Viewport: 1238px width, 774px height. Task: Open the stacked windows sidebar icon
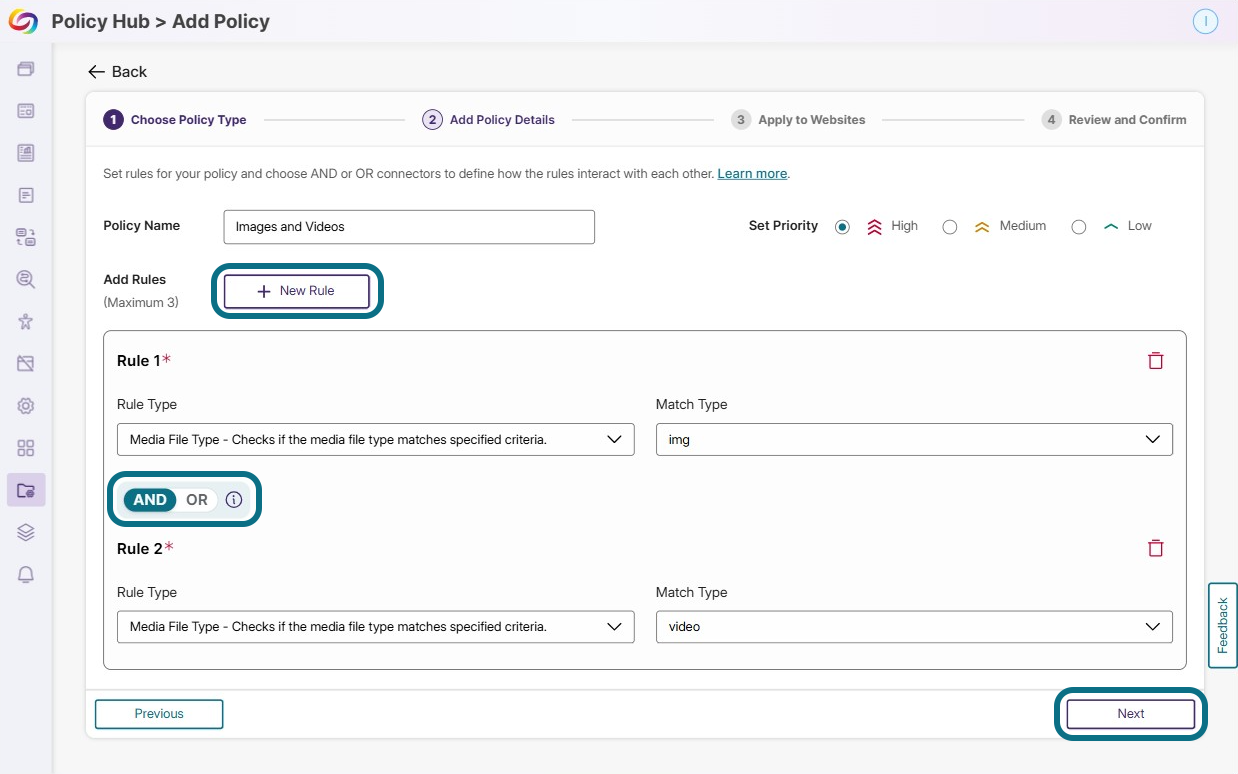pyautogui.click(x=26, y=69)
